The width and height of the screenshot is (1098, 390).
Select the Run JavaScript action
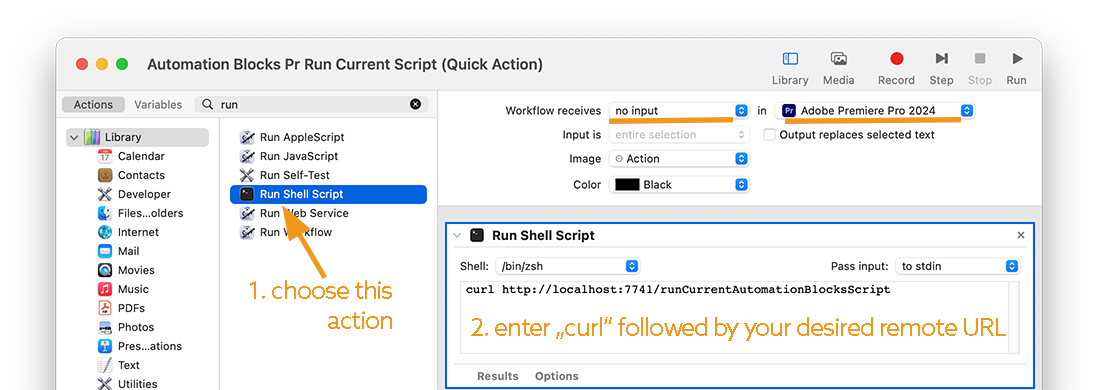pyautogui.click(x=290, y=156)
